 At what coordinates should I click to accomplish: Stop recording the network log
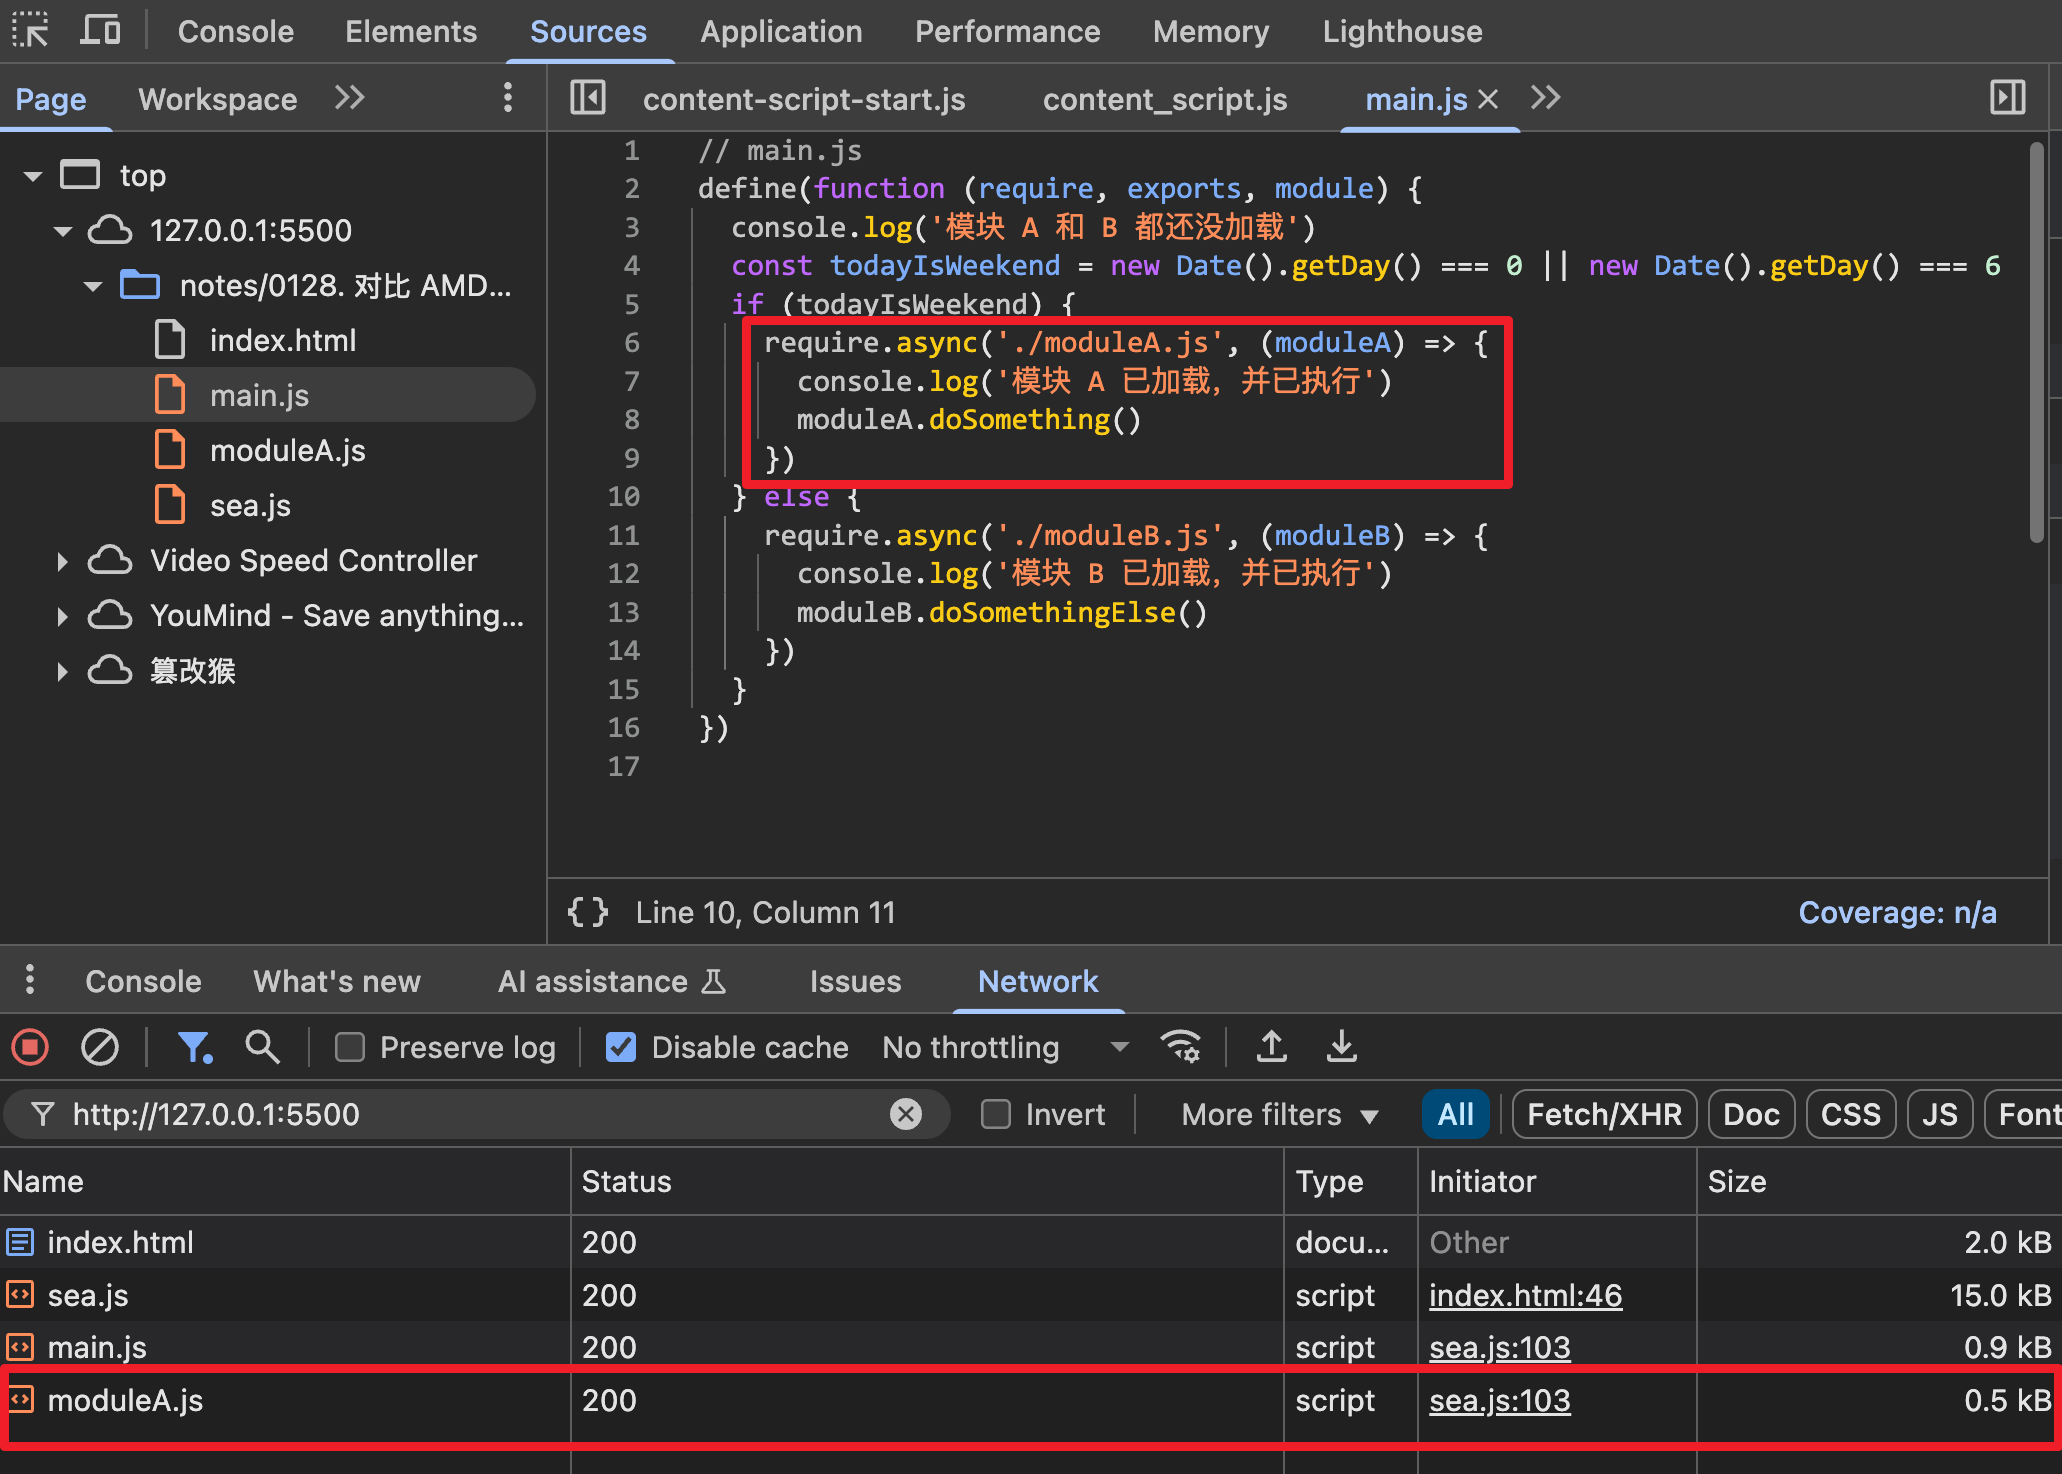[x=30, y=1047]
